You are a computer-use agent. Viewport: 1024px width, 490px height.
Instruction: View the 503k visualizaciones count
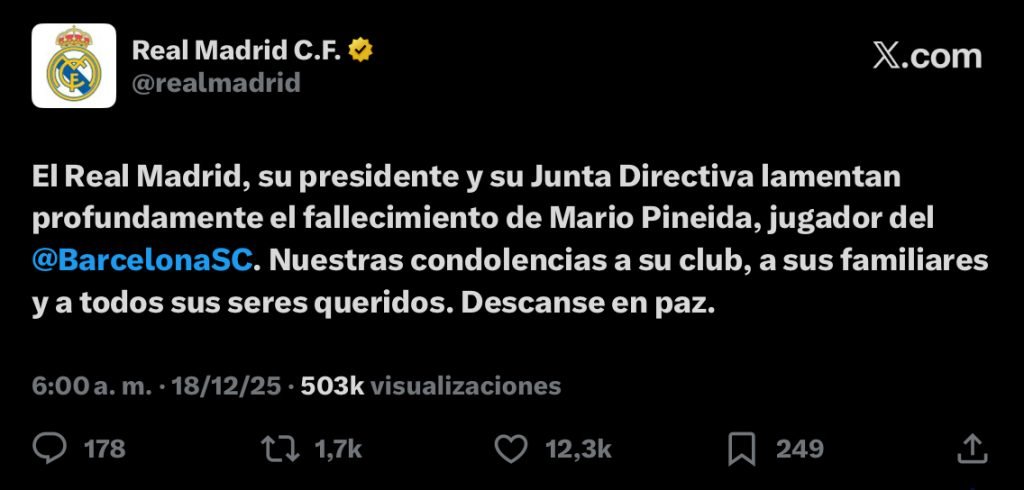tap(431, 386)
